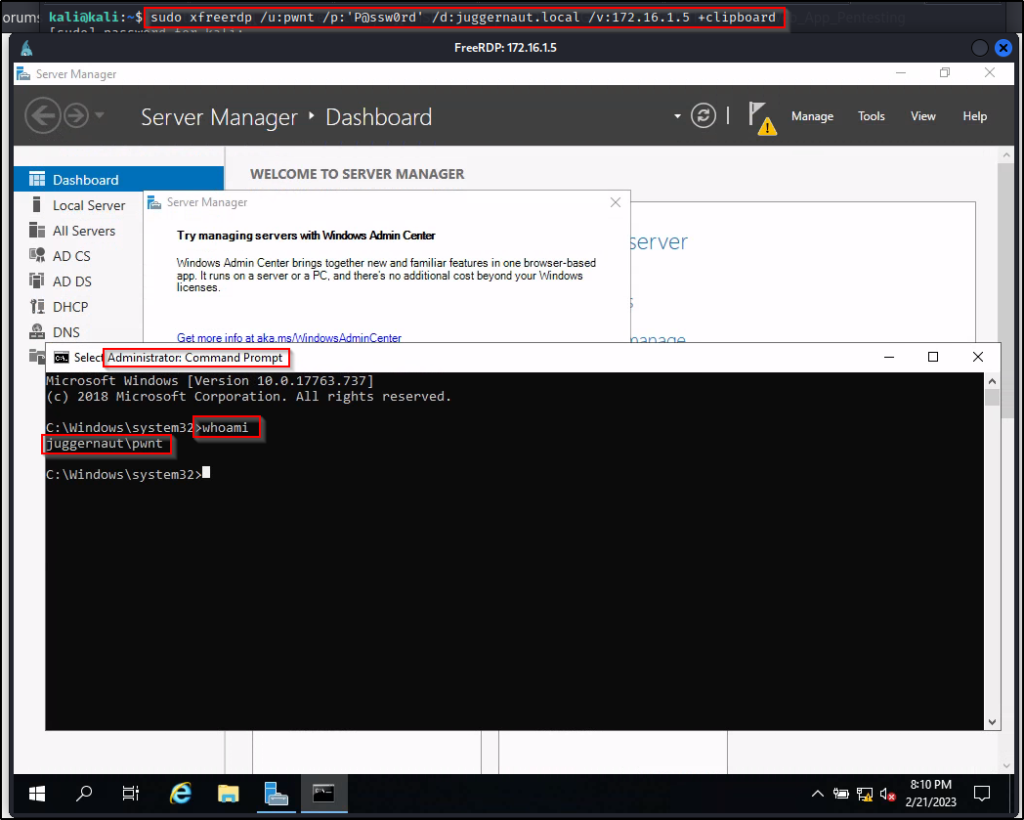This screenshot has width=1024, height=820.
Task: Open the Tools menu
Action: click(x=871, y=116)
